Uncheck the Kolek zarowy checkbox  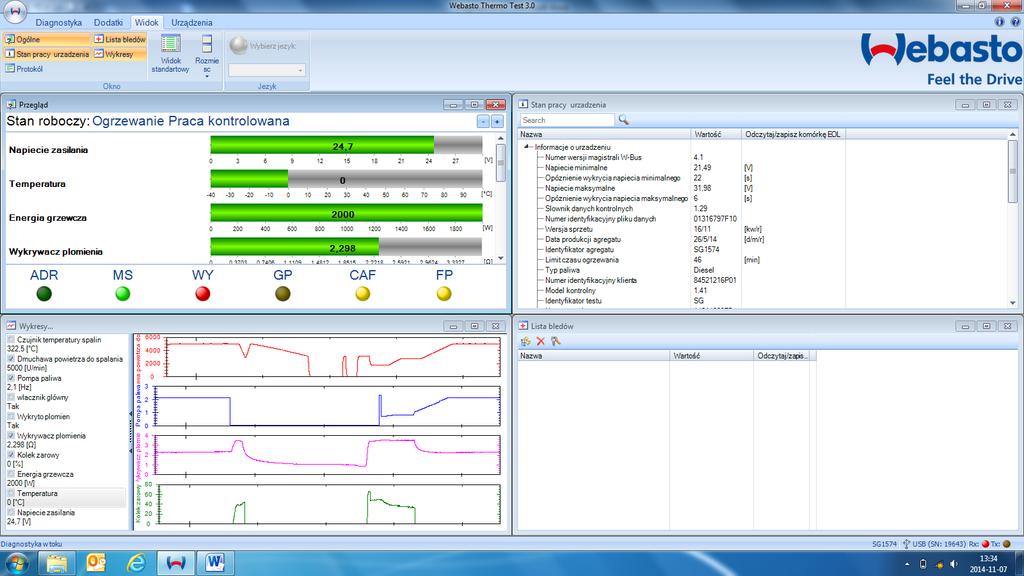point(11,455)
